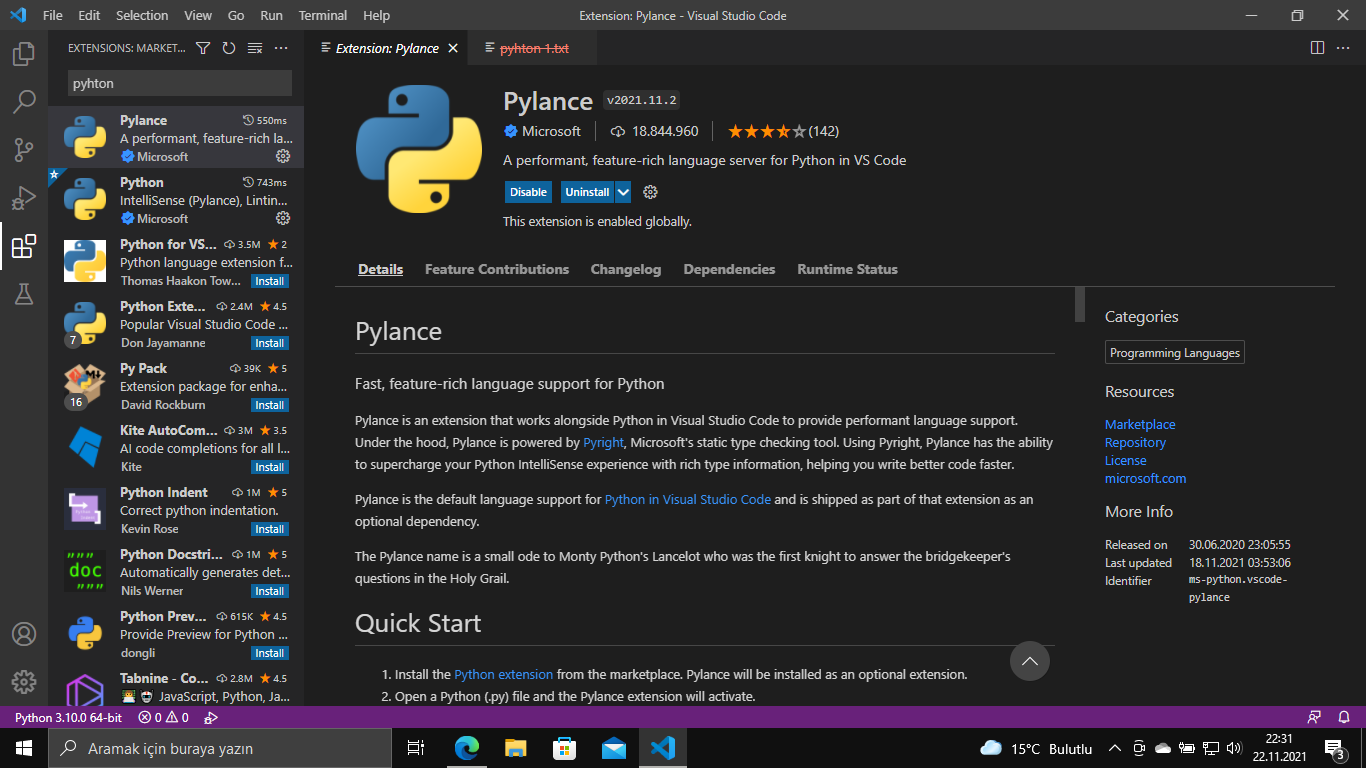Open File Explorer from the taskbar
Viewport: 1366px width, 768px height.
[x=516, y=748]
